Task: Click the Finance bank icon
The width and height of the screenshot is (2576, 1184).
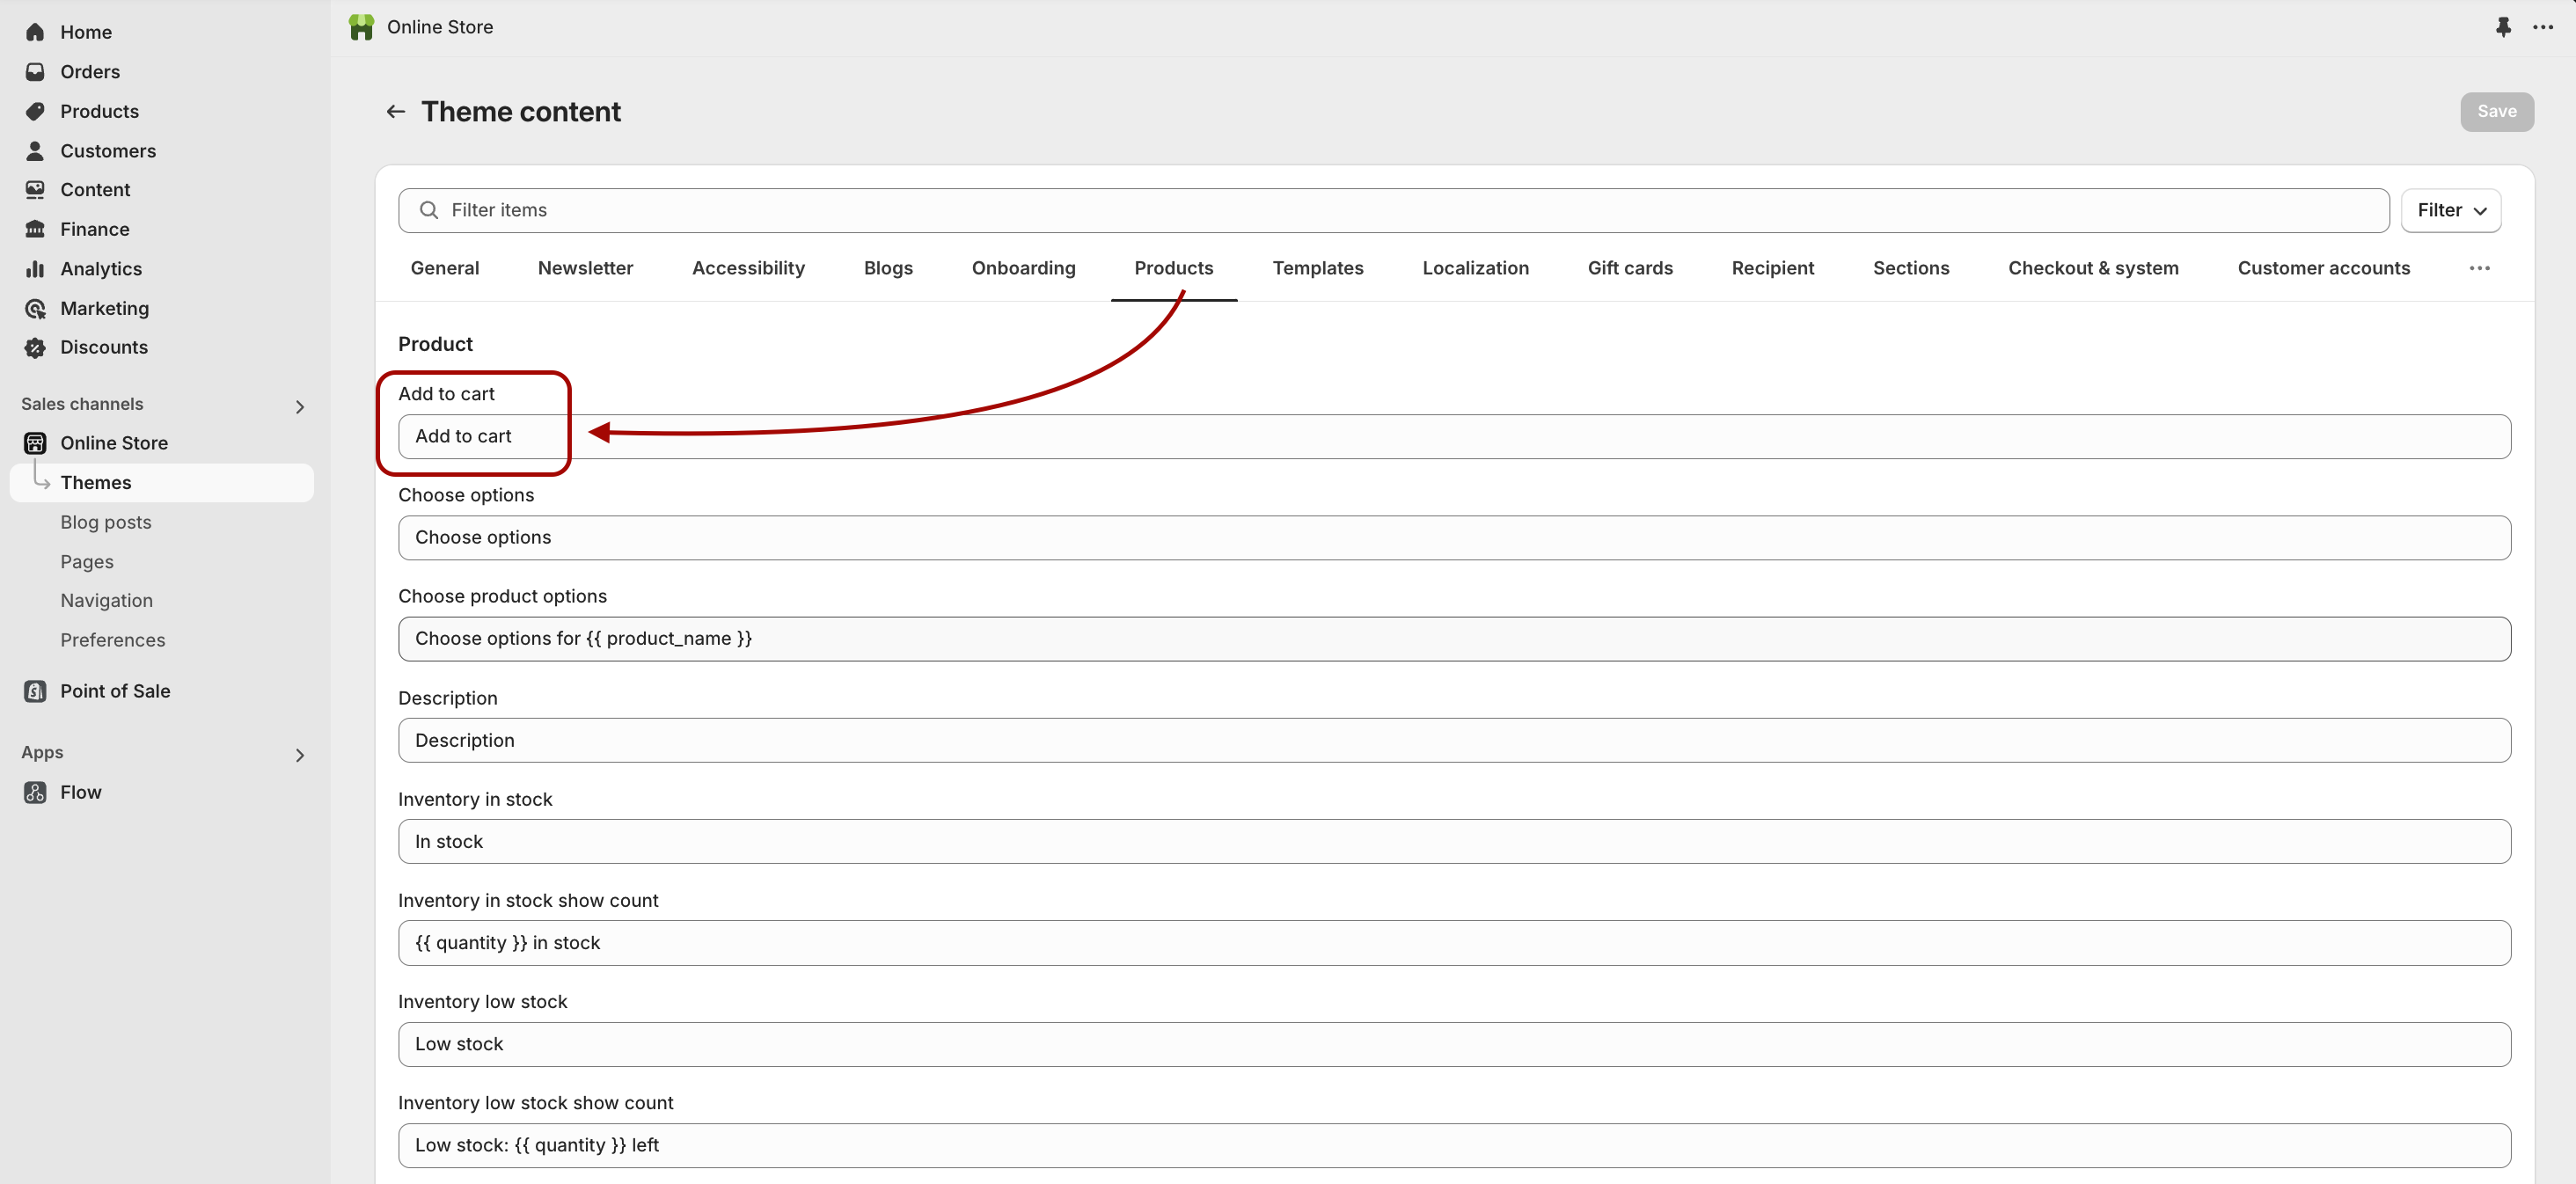Action: 35,229
